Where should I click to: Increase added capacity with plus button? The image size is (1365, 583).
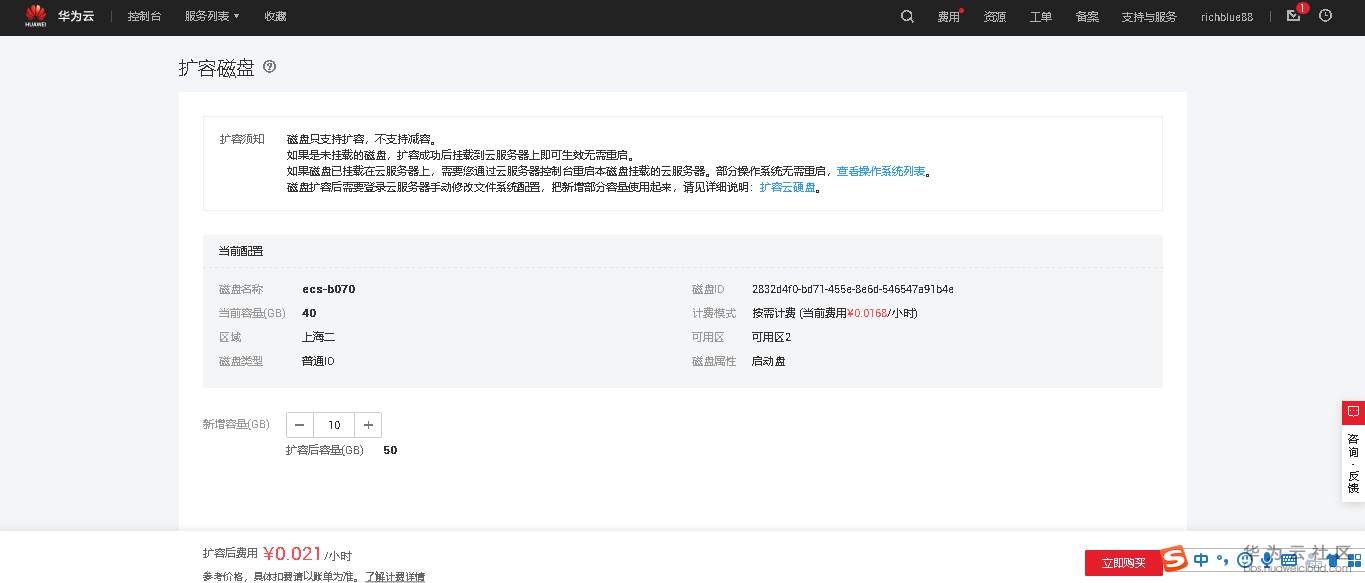click(368, 425)
